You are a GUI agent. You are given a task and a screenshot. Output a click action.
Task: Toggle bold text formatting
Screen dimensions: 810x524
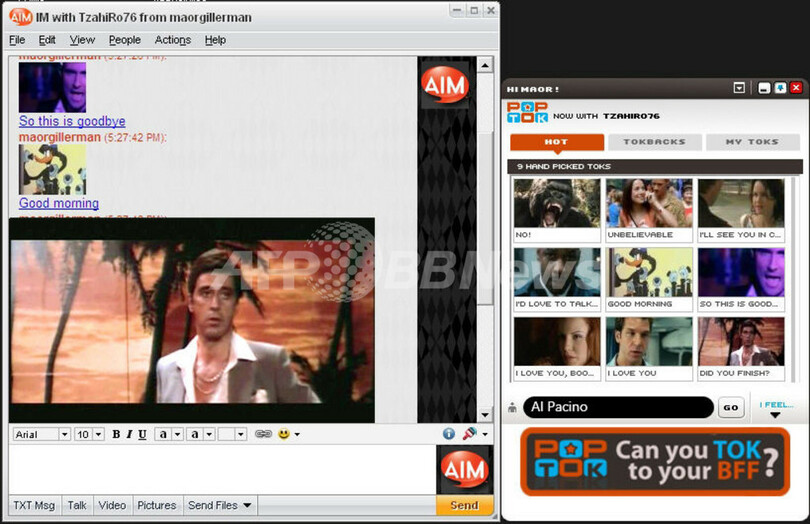coord(116,434)
